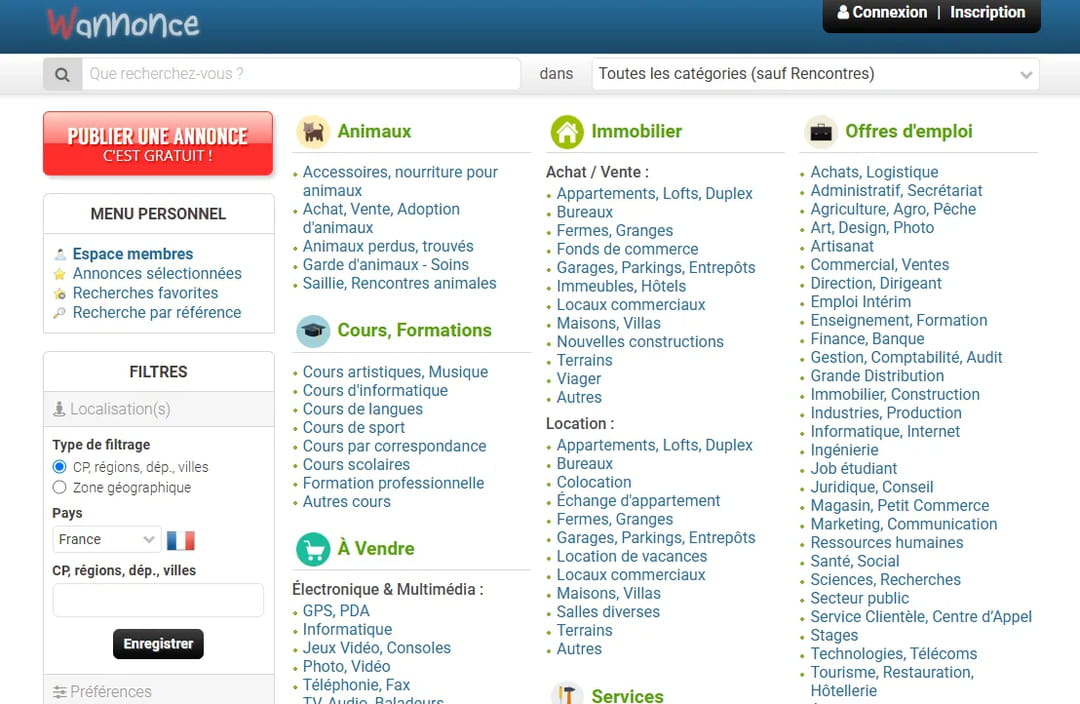Click the magnifying glass search icon
1080x704 pixels.
(62, 74)
